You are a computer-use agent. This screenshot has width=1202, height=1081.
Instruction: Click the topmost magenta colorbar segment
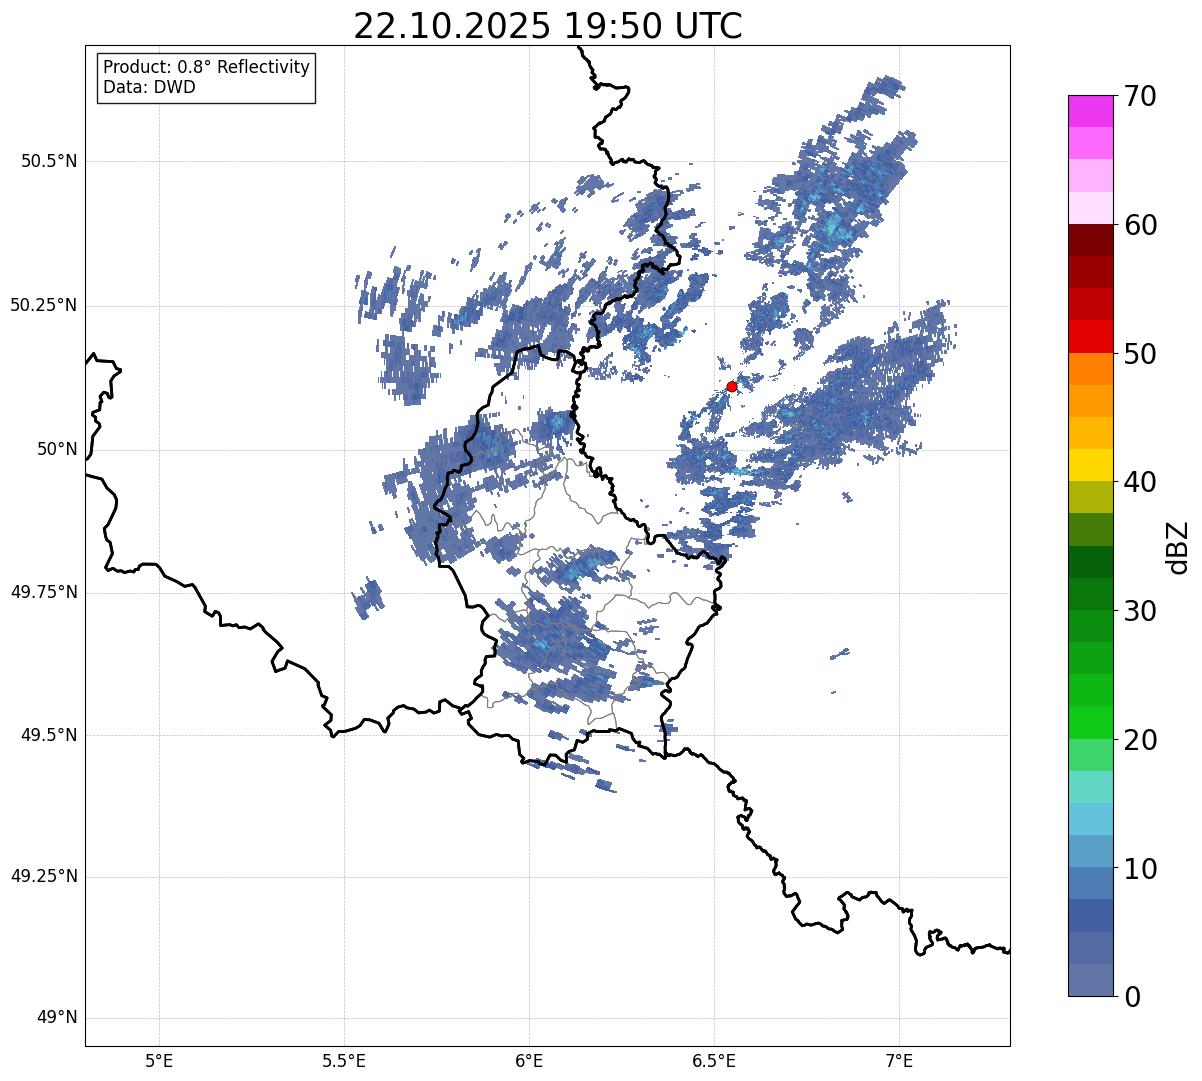pyautogui.click(x=1091, y=111)
